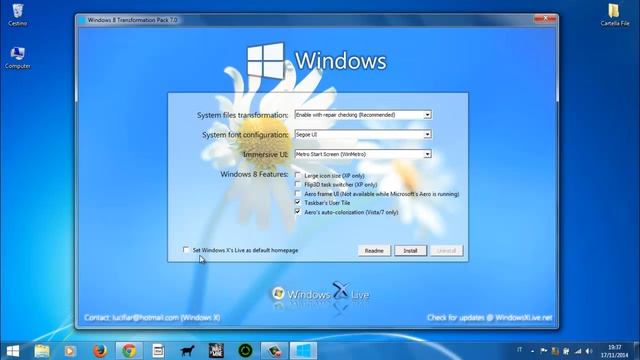Close the Transformation Pack window
640x360 pixels.
point(545,19)
